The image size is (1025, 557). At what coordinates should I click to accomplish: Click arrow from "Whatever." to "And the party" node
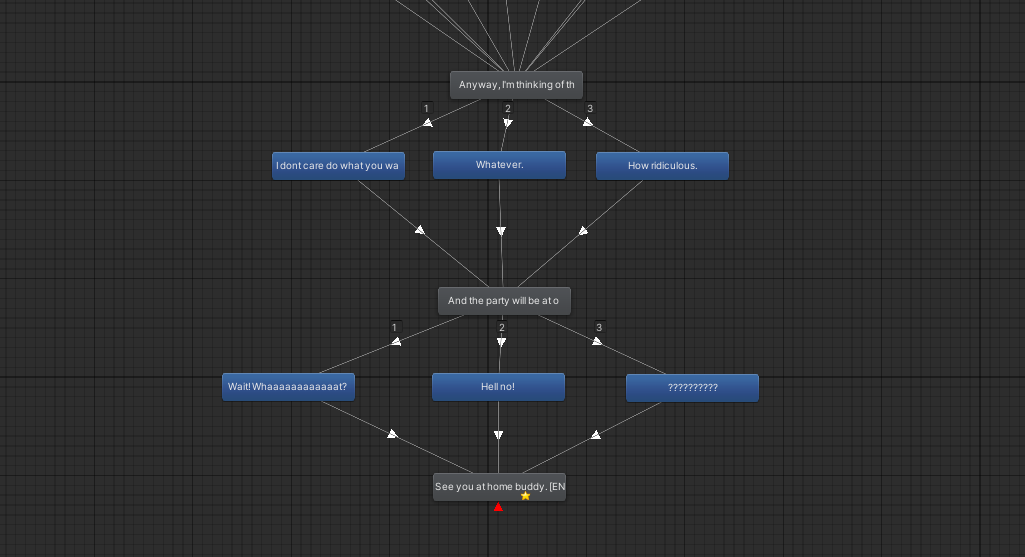pyautogui.click(x=500, y=231)
